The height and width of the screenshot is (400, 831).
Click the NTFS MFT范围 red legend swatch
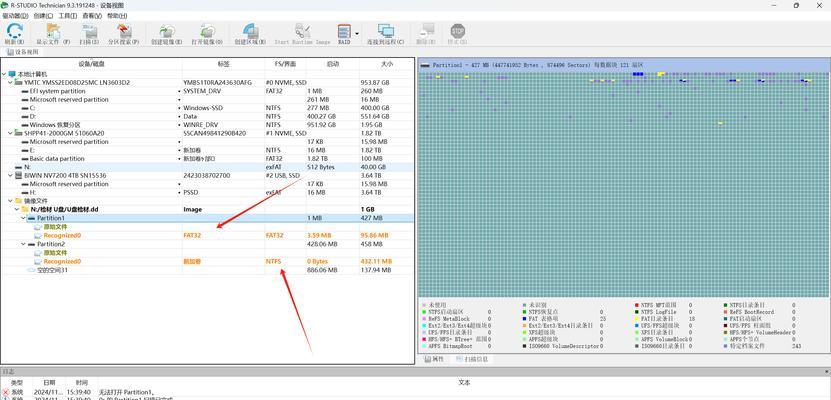tap(637, 305)
